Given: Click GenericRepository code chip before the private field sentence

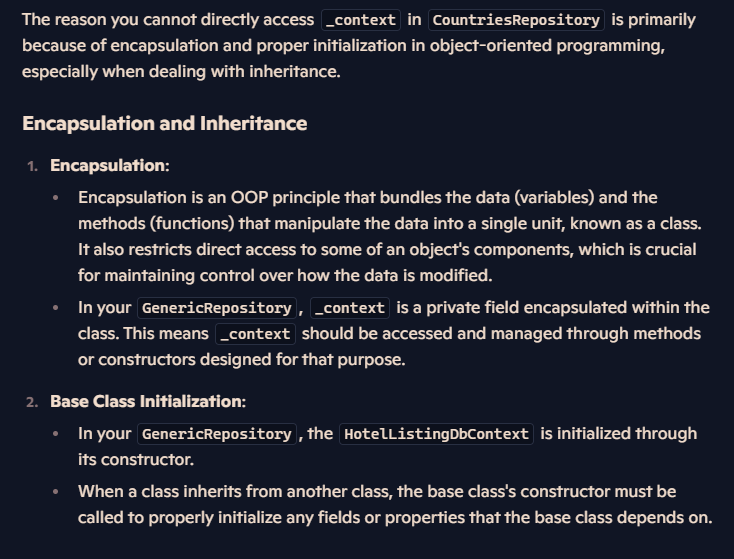Looking at the screenshot, I should tap(217, 308).
